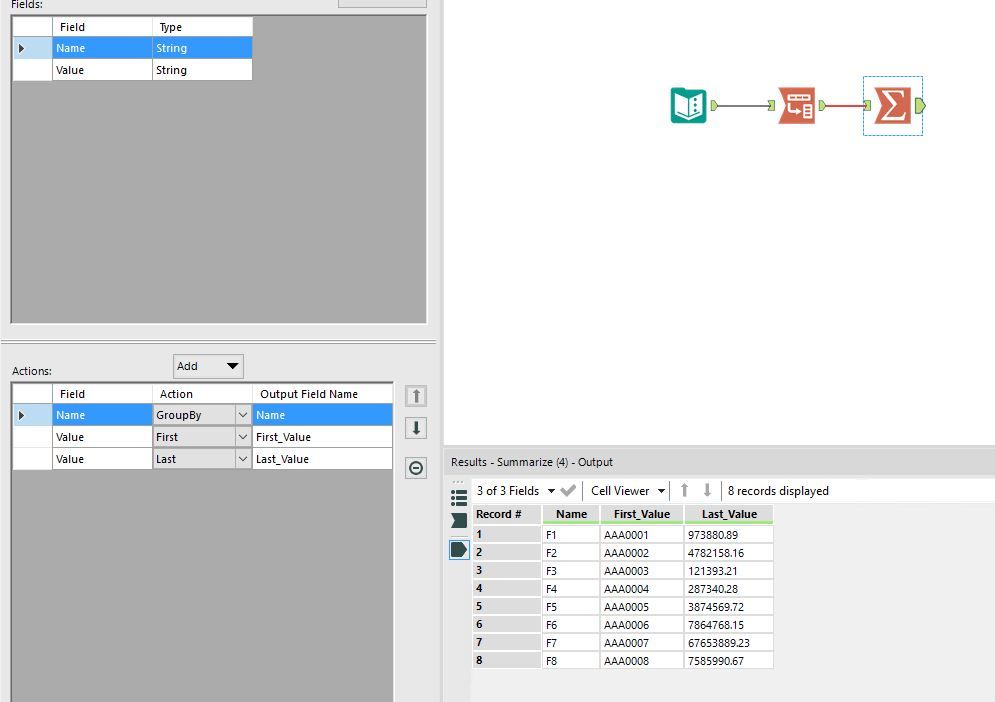Click the Field column header in Fields
This screenshot has height=702, width=995.
(x=102, y=27)
